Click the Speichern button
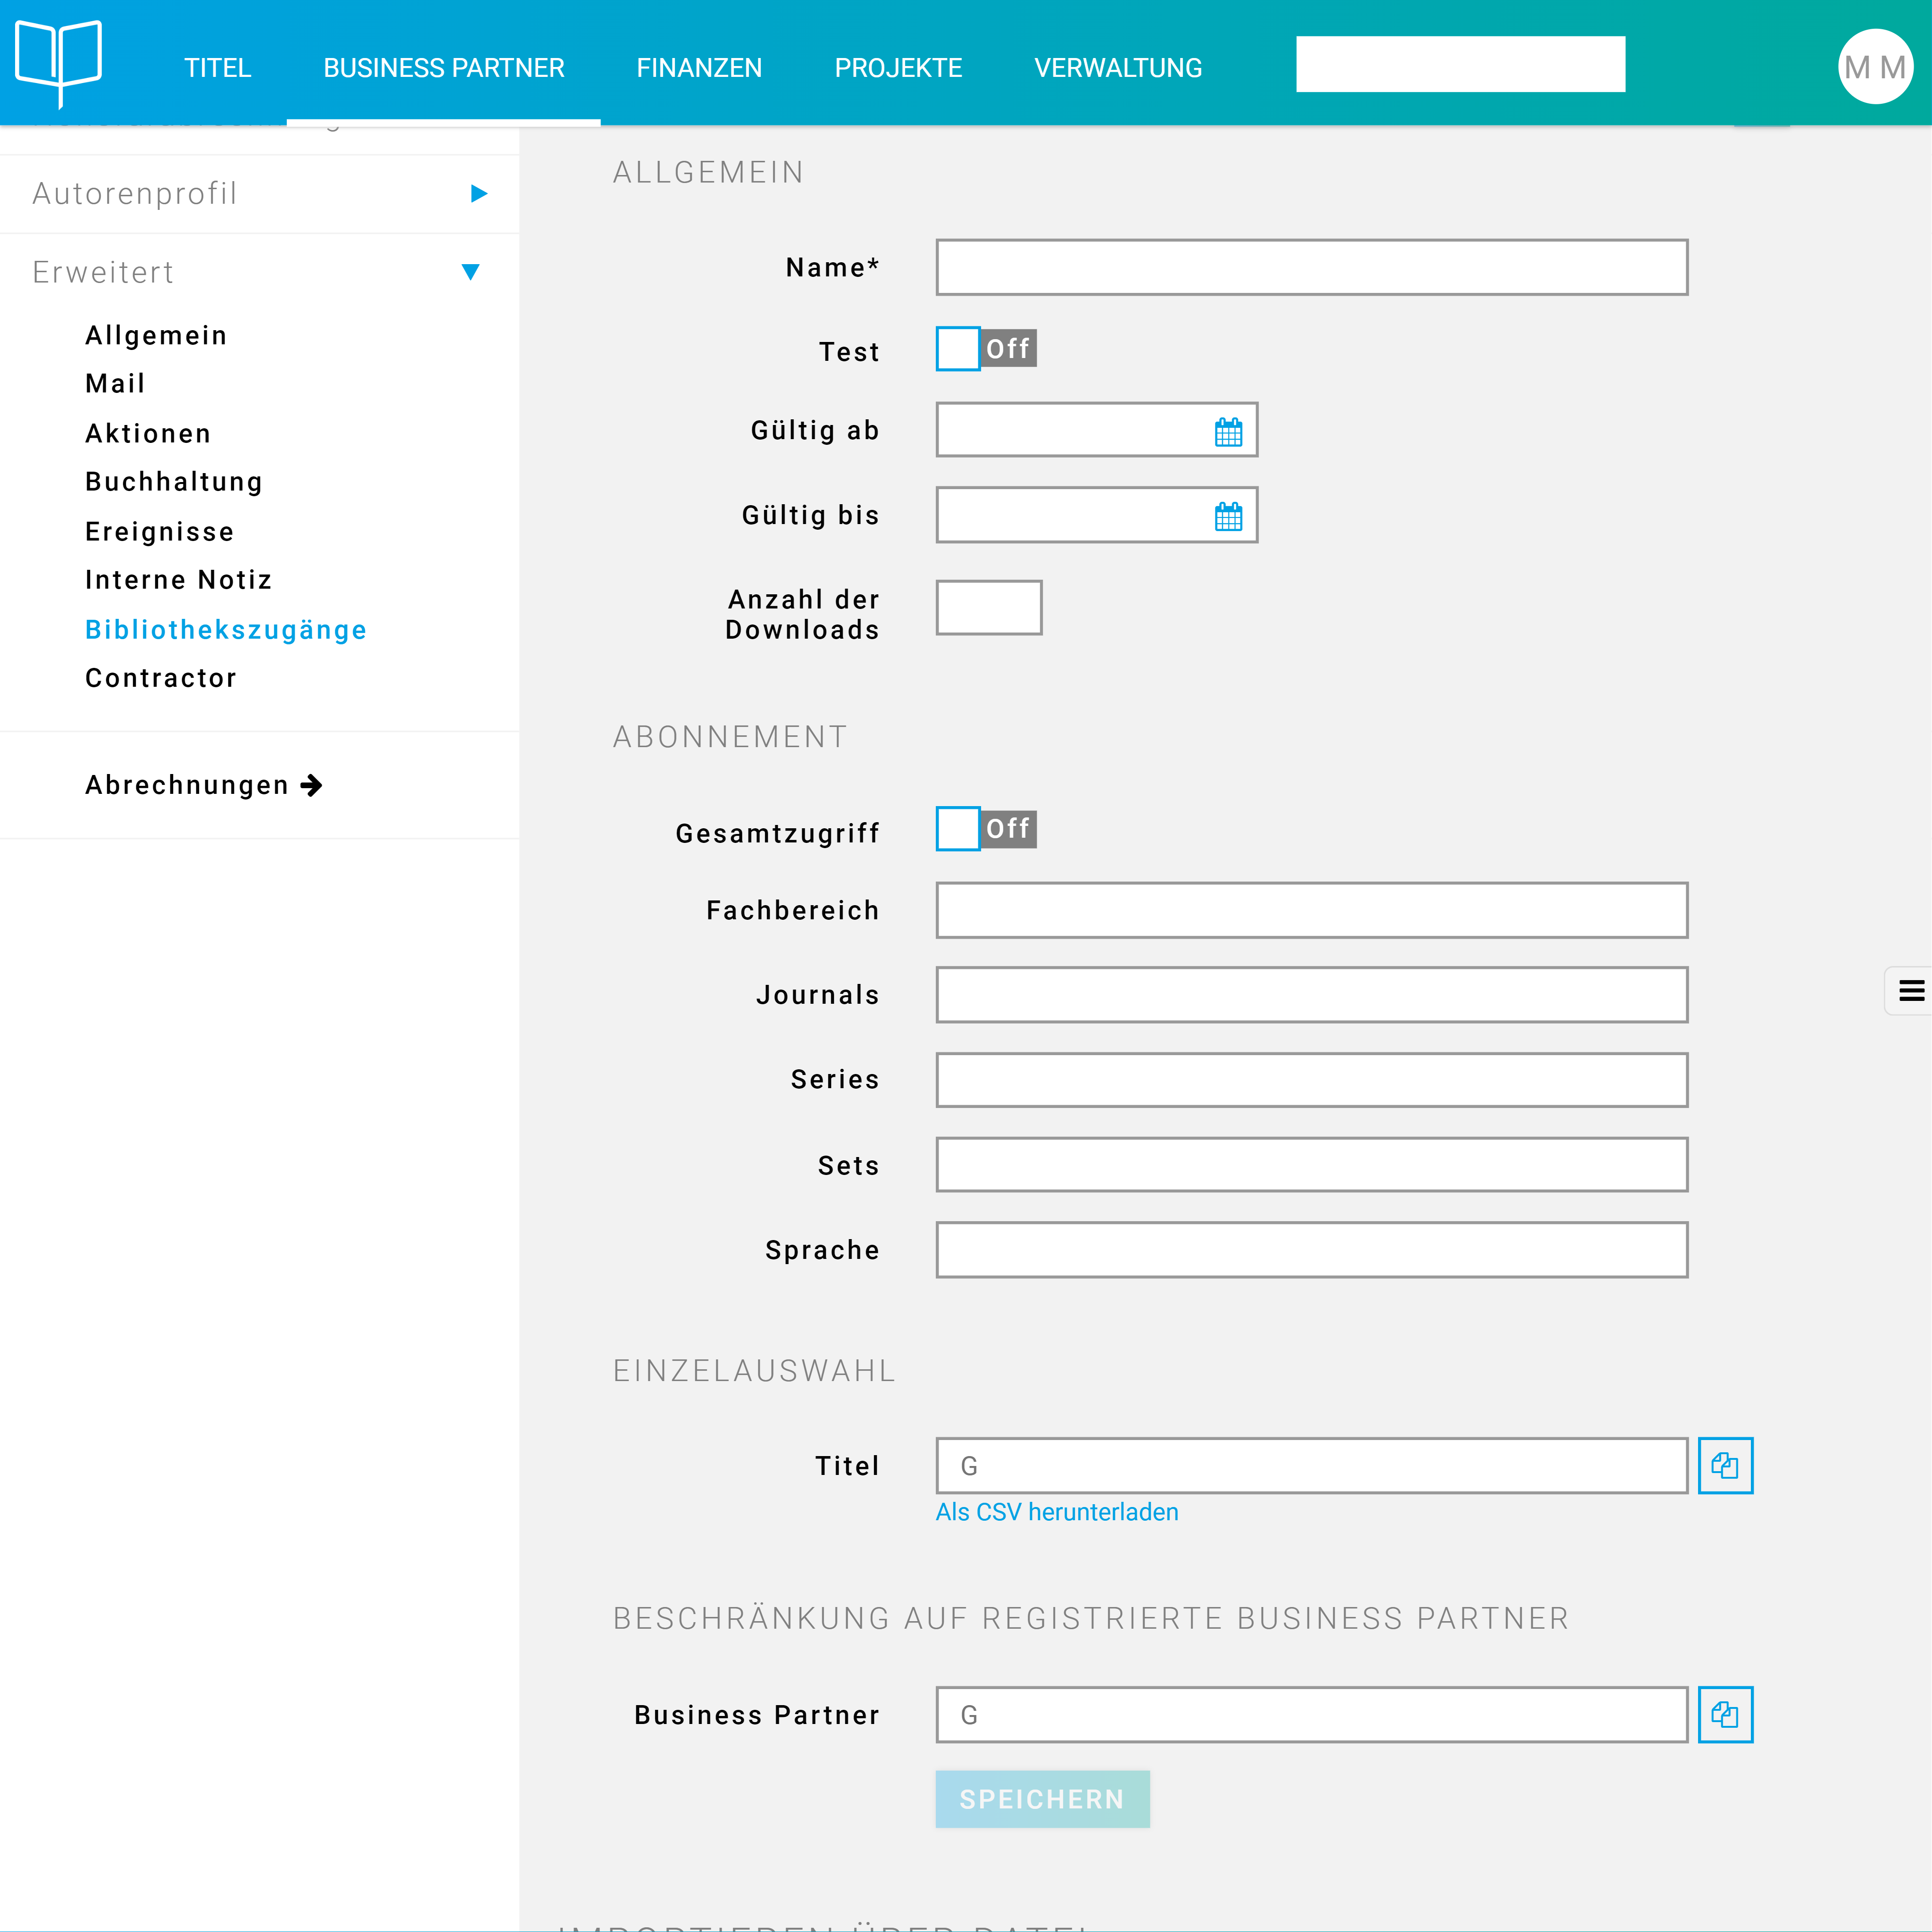The width and height of the screenshot is (1932, 1932). pyautogui.click(x=1042, y=1799)
